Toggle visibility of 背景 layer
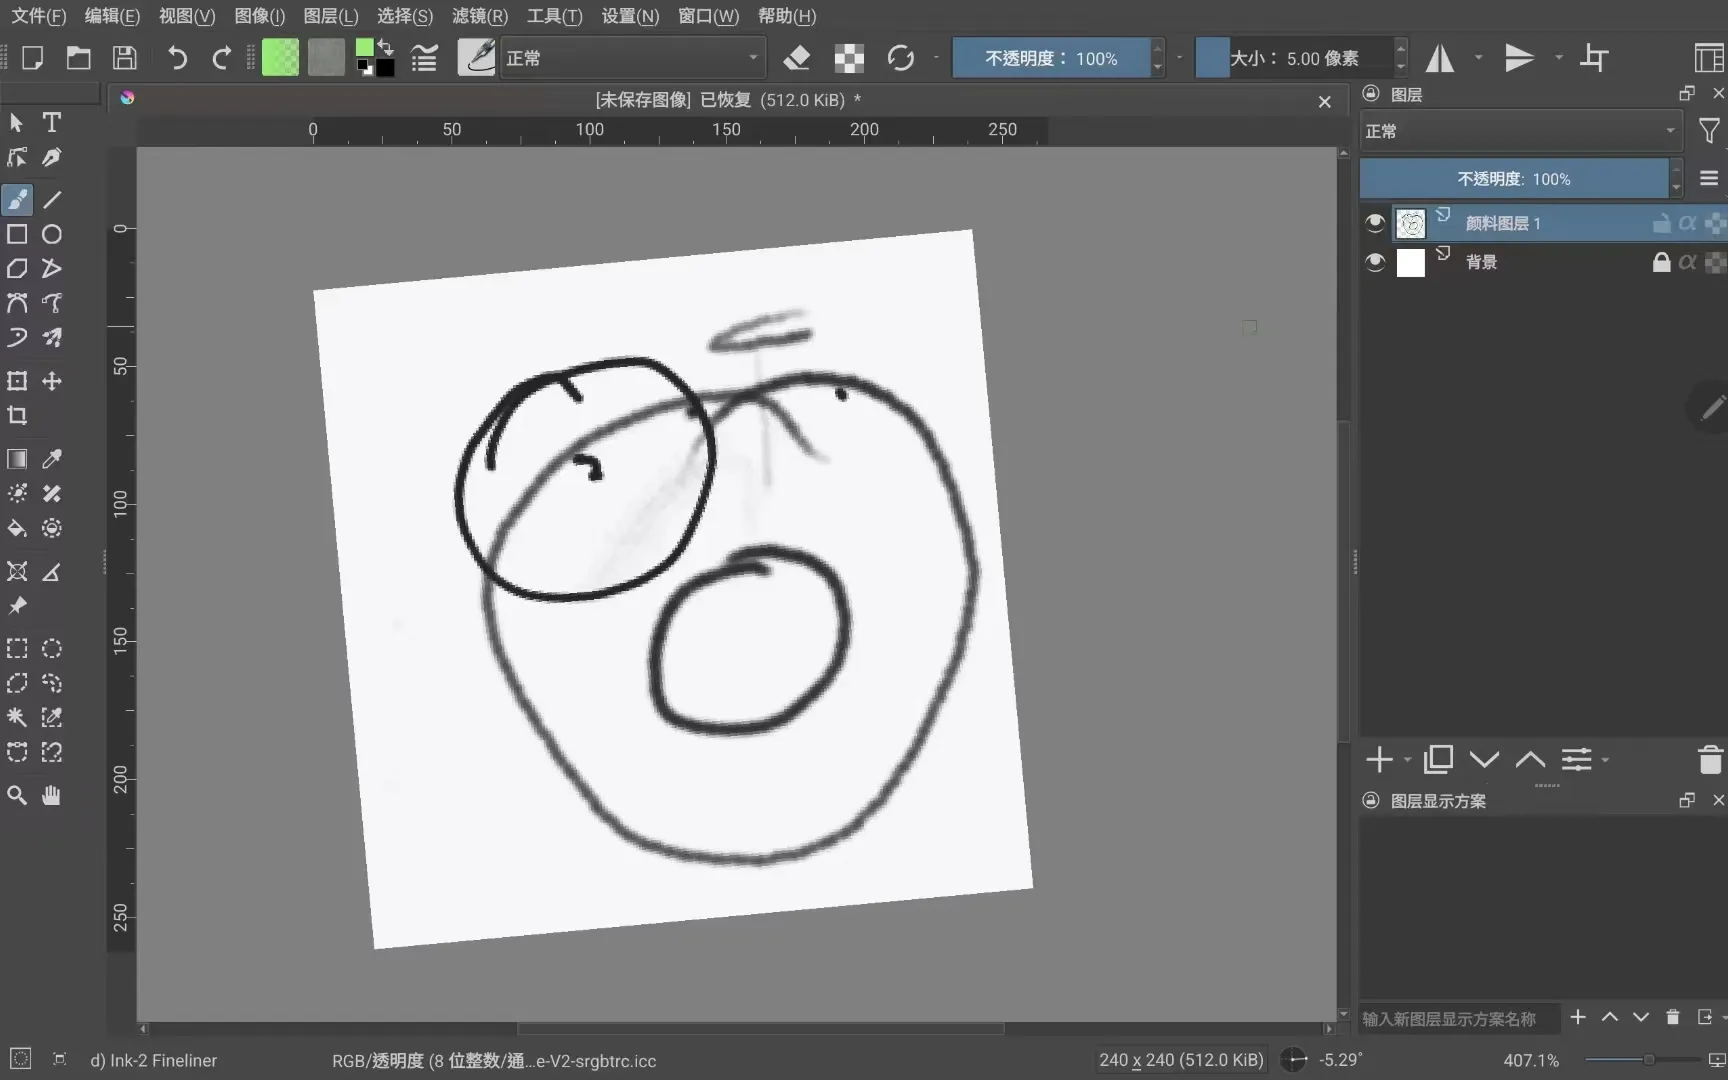The image size is (1728, 1080). 1375,262
